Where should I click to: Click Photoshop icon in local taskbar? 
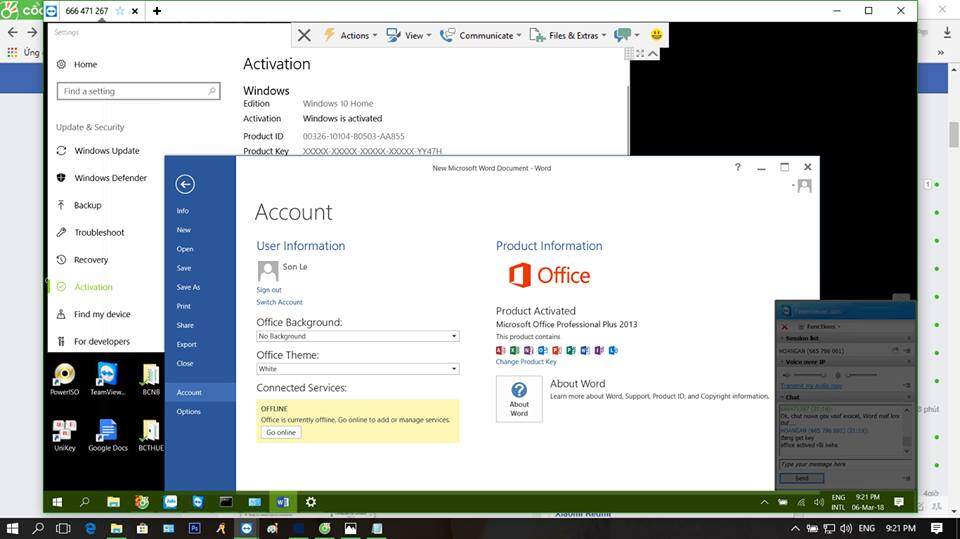click(194, 528)
